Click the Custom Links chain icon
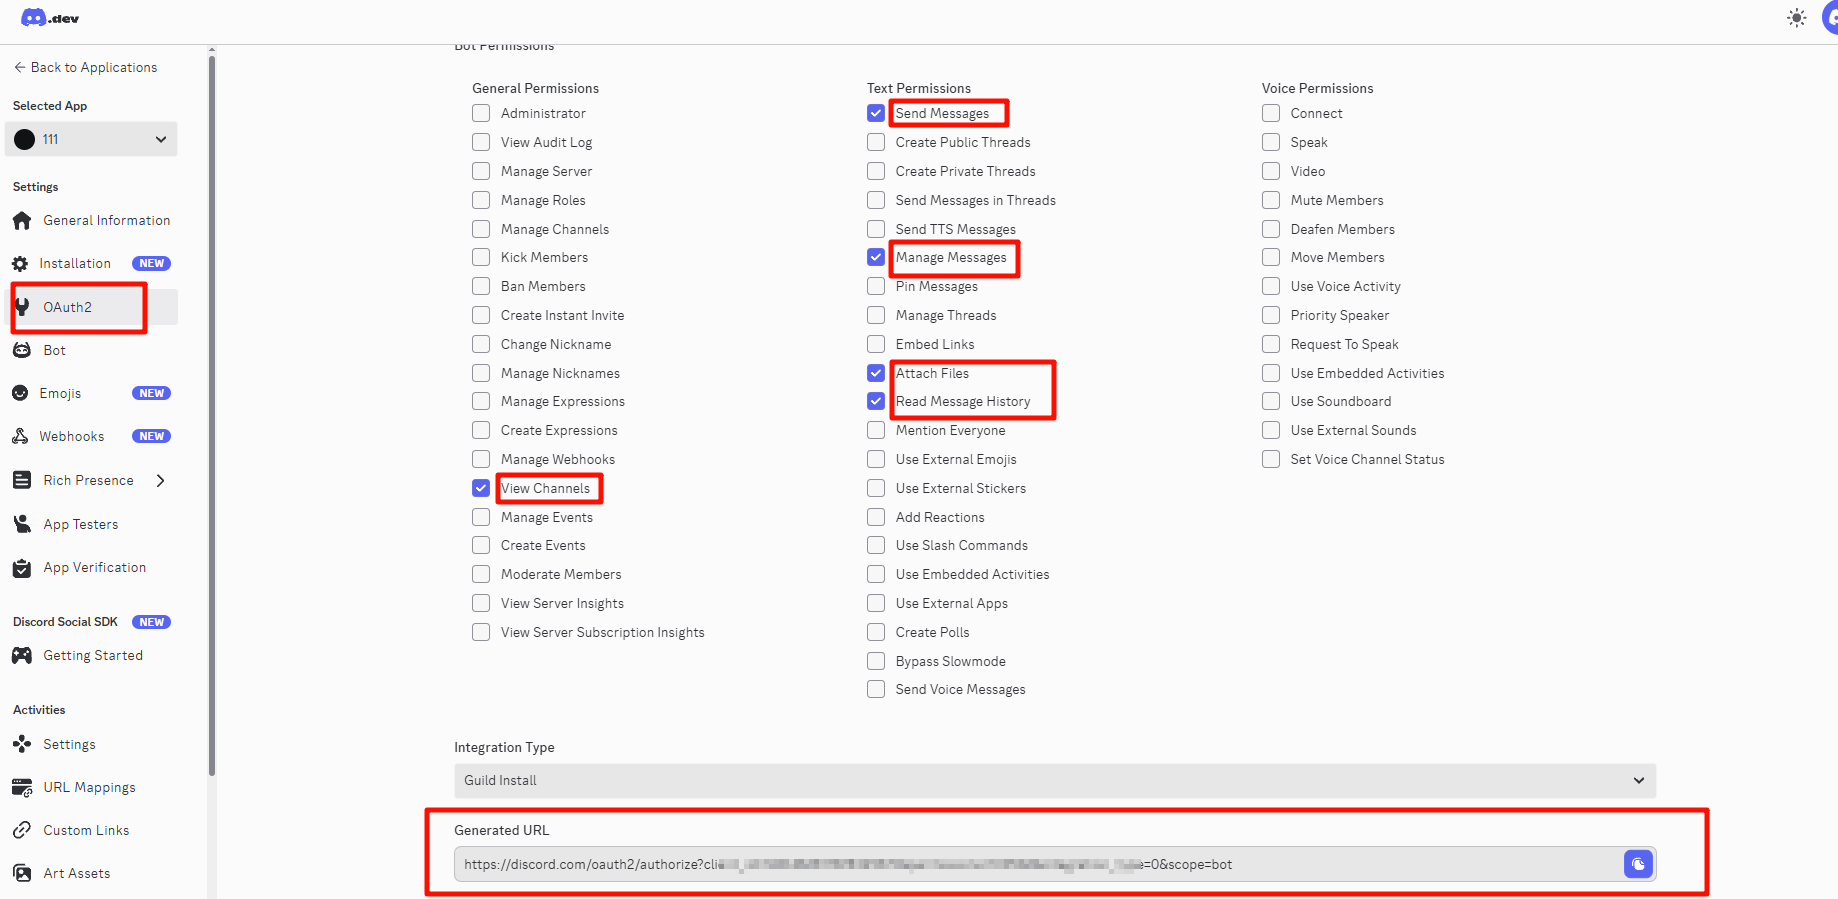Image resolution: width=1838 pixels, height=899 pixels. point(22,830)
